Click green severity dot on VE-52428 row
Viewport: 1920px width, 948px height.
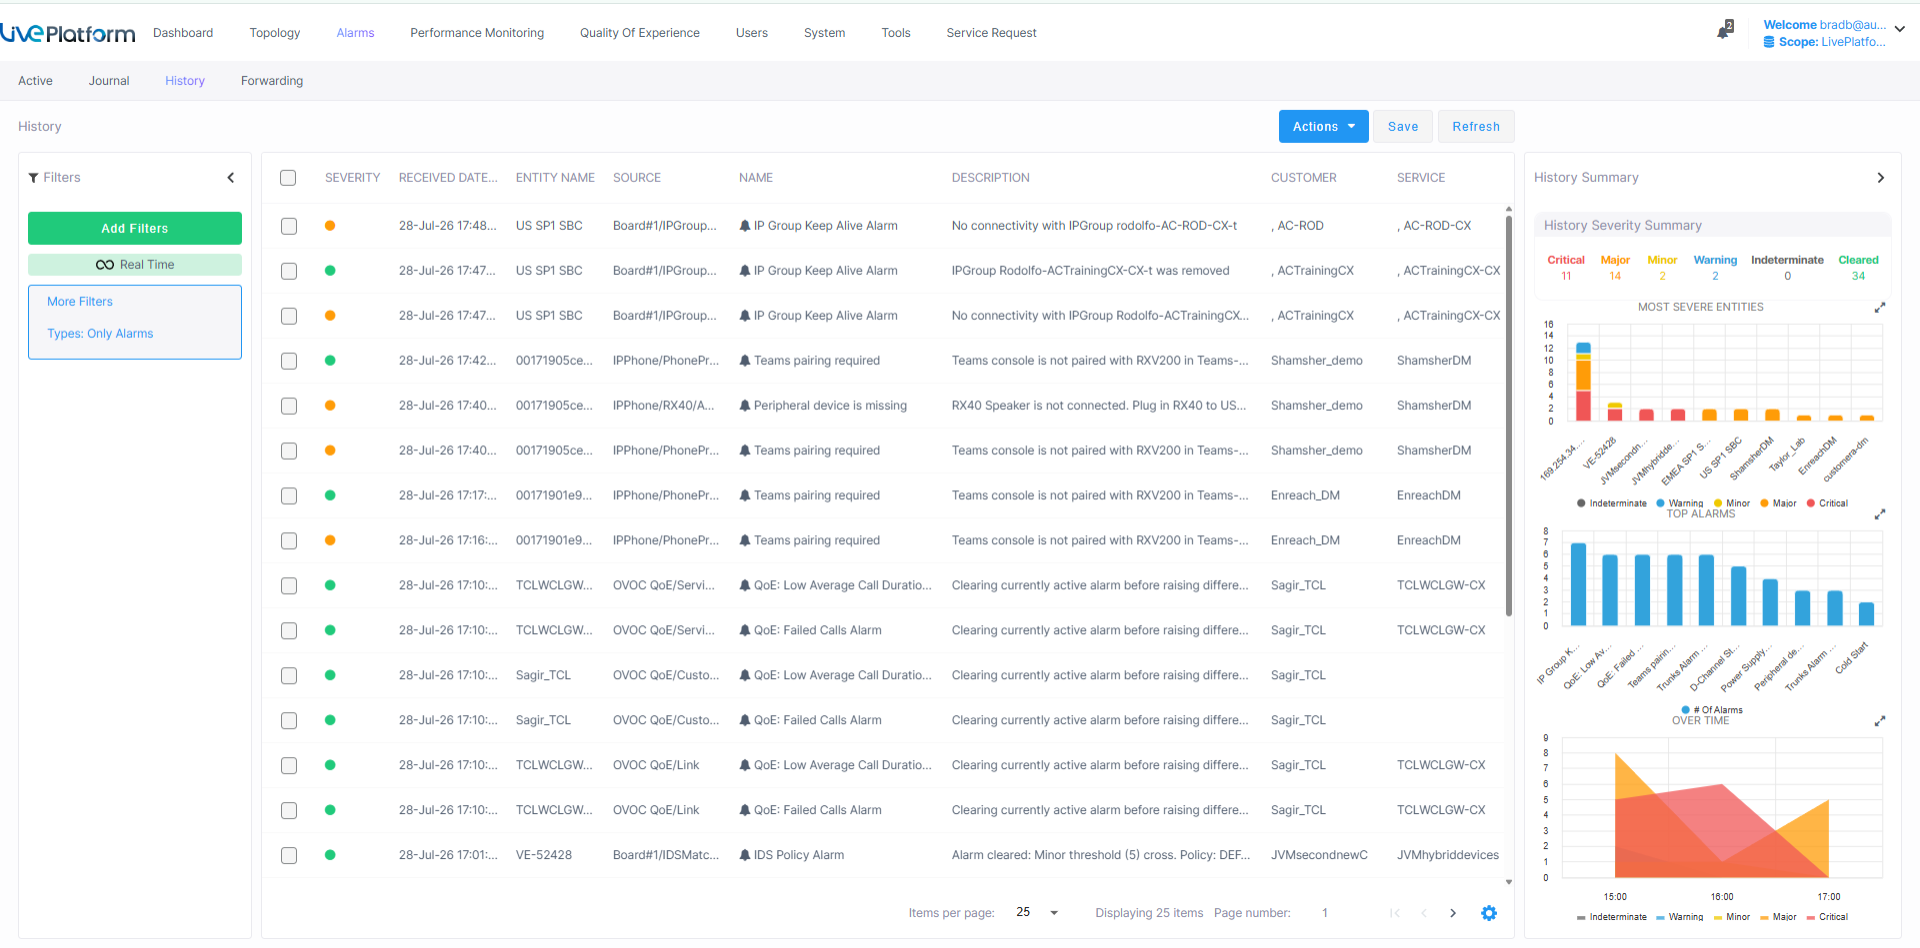tap(330, 855)
